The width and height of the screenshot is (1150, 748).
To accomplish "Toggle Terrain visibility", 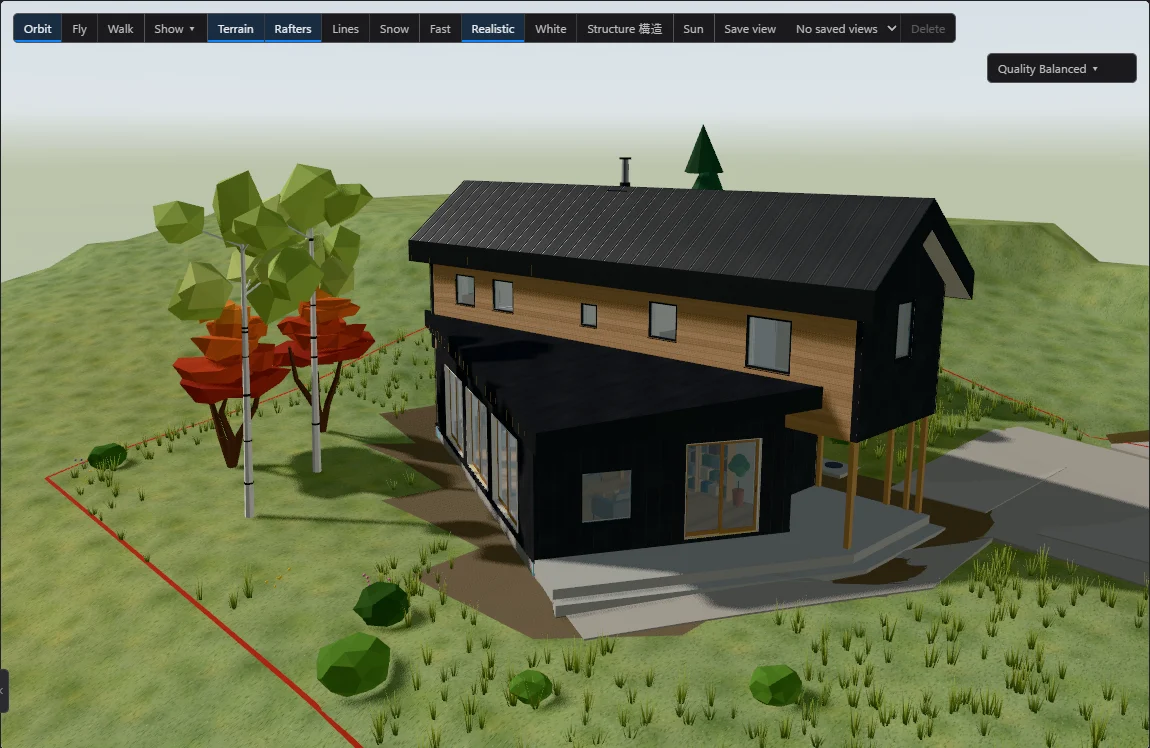I will point(235,29).
